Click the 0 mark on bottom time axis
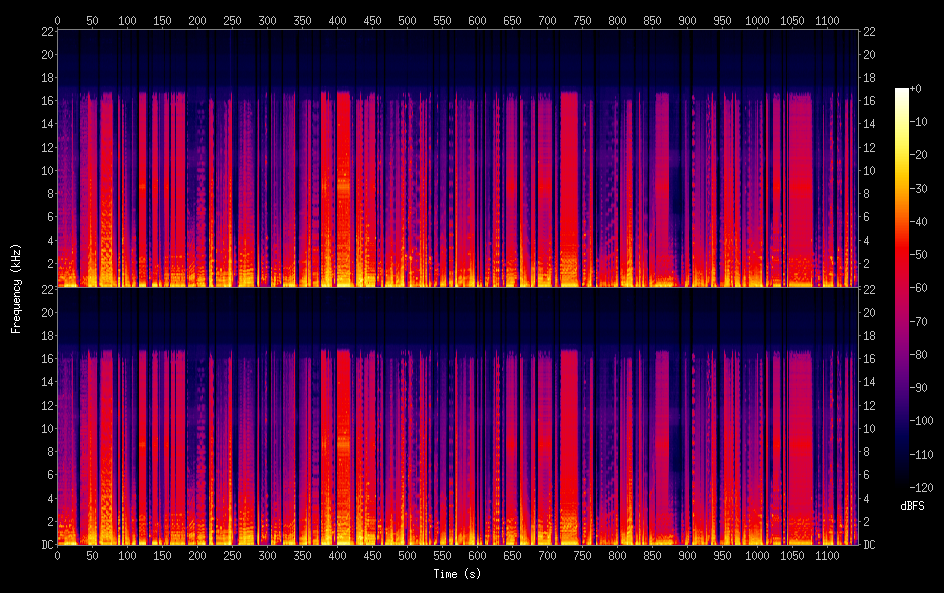 tap(57, 555)
